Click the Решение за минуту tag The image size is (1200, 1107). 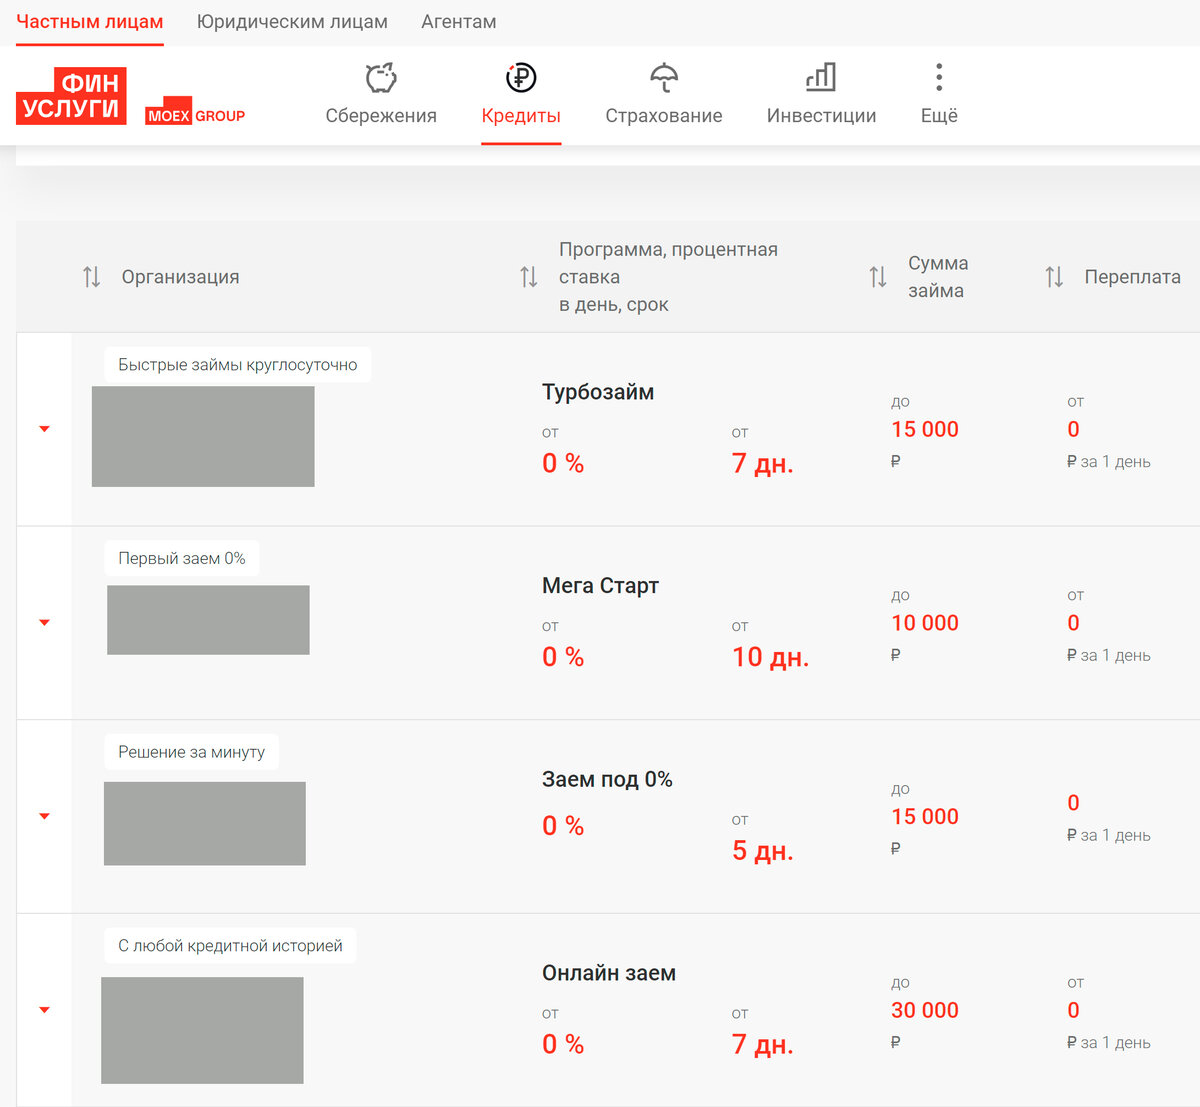point(192,752)
